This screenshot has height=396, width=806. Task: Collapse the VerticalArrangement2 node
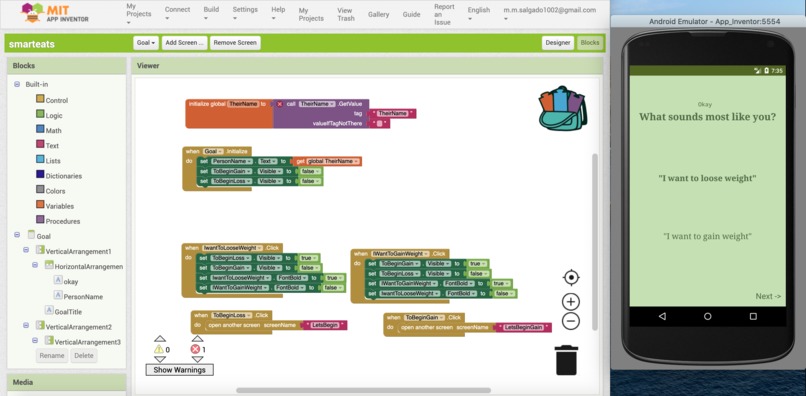tap(26, 326)
